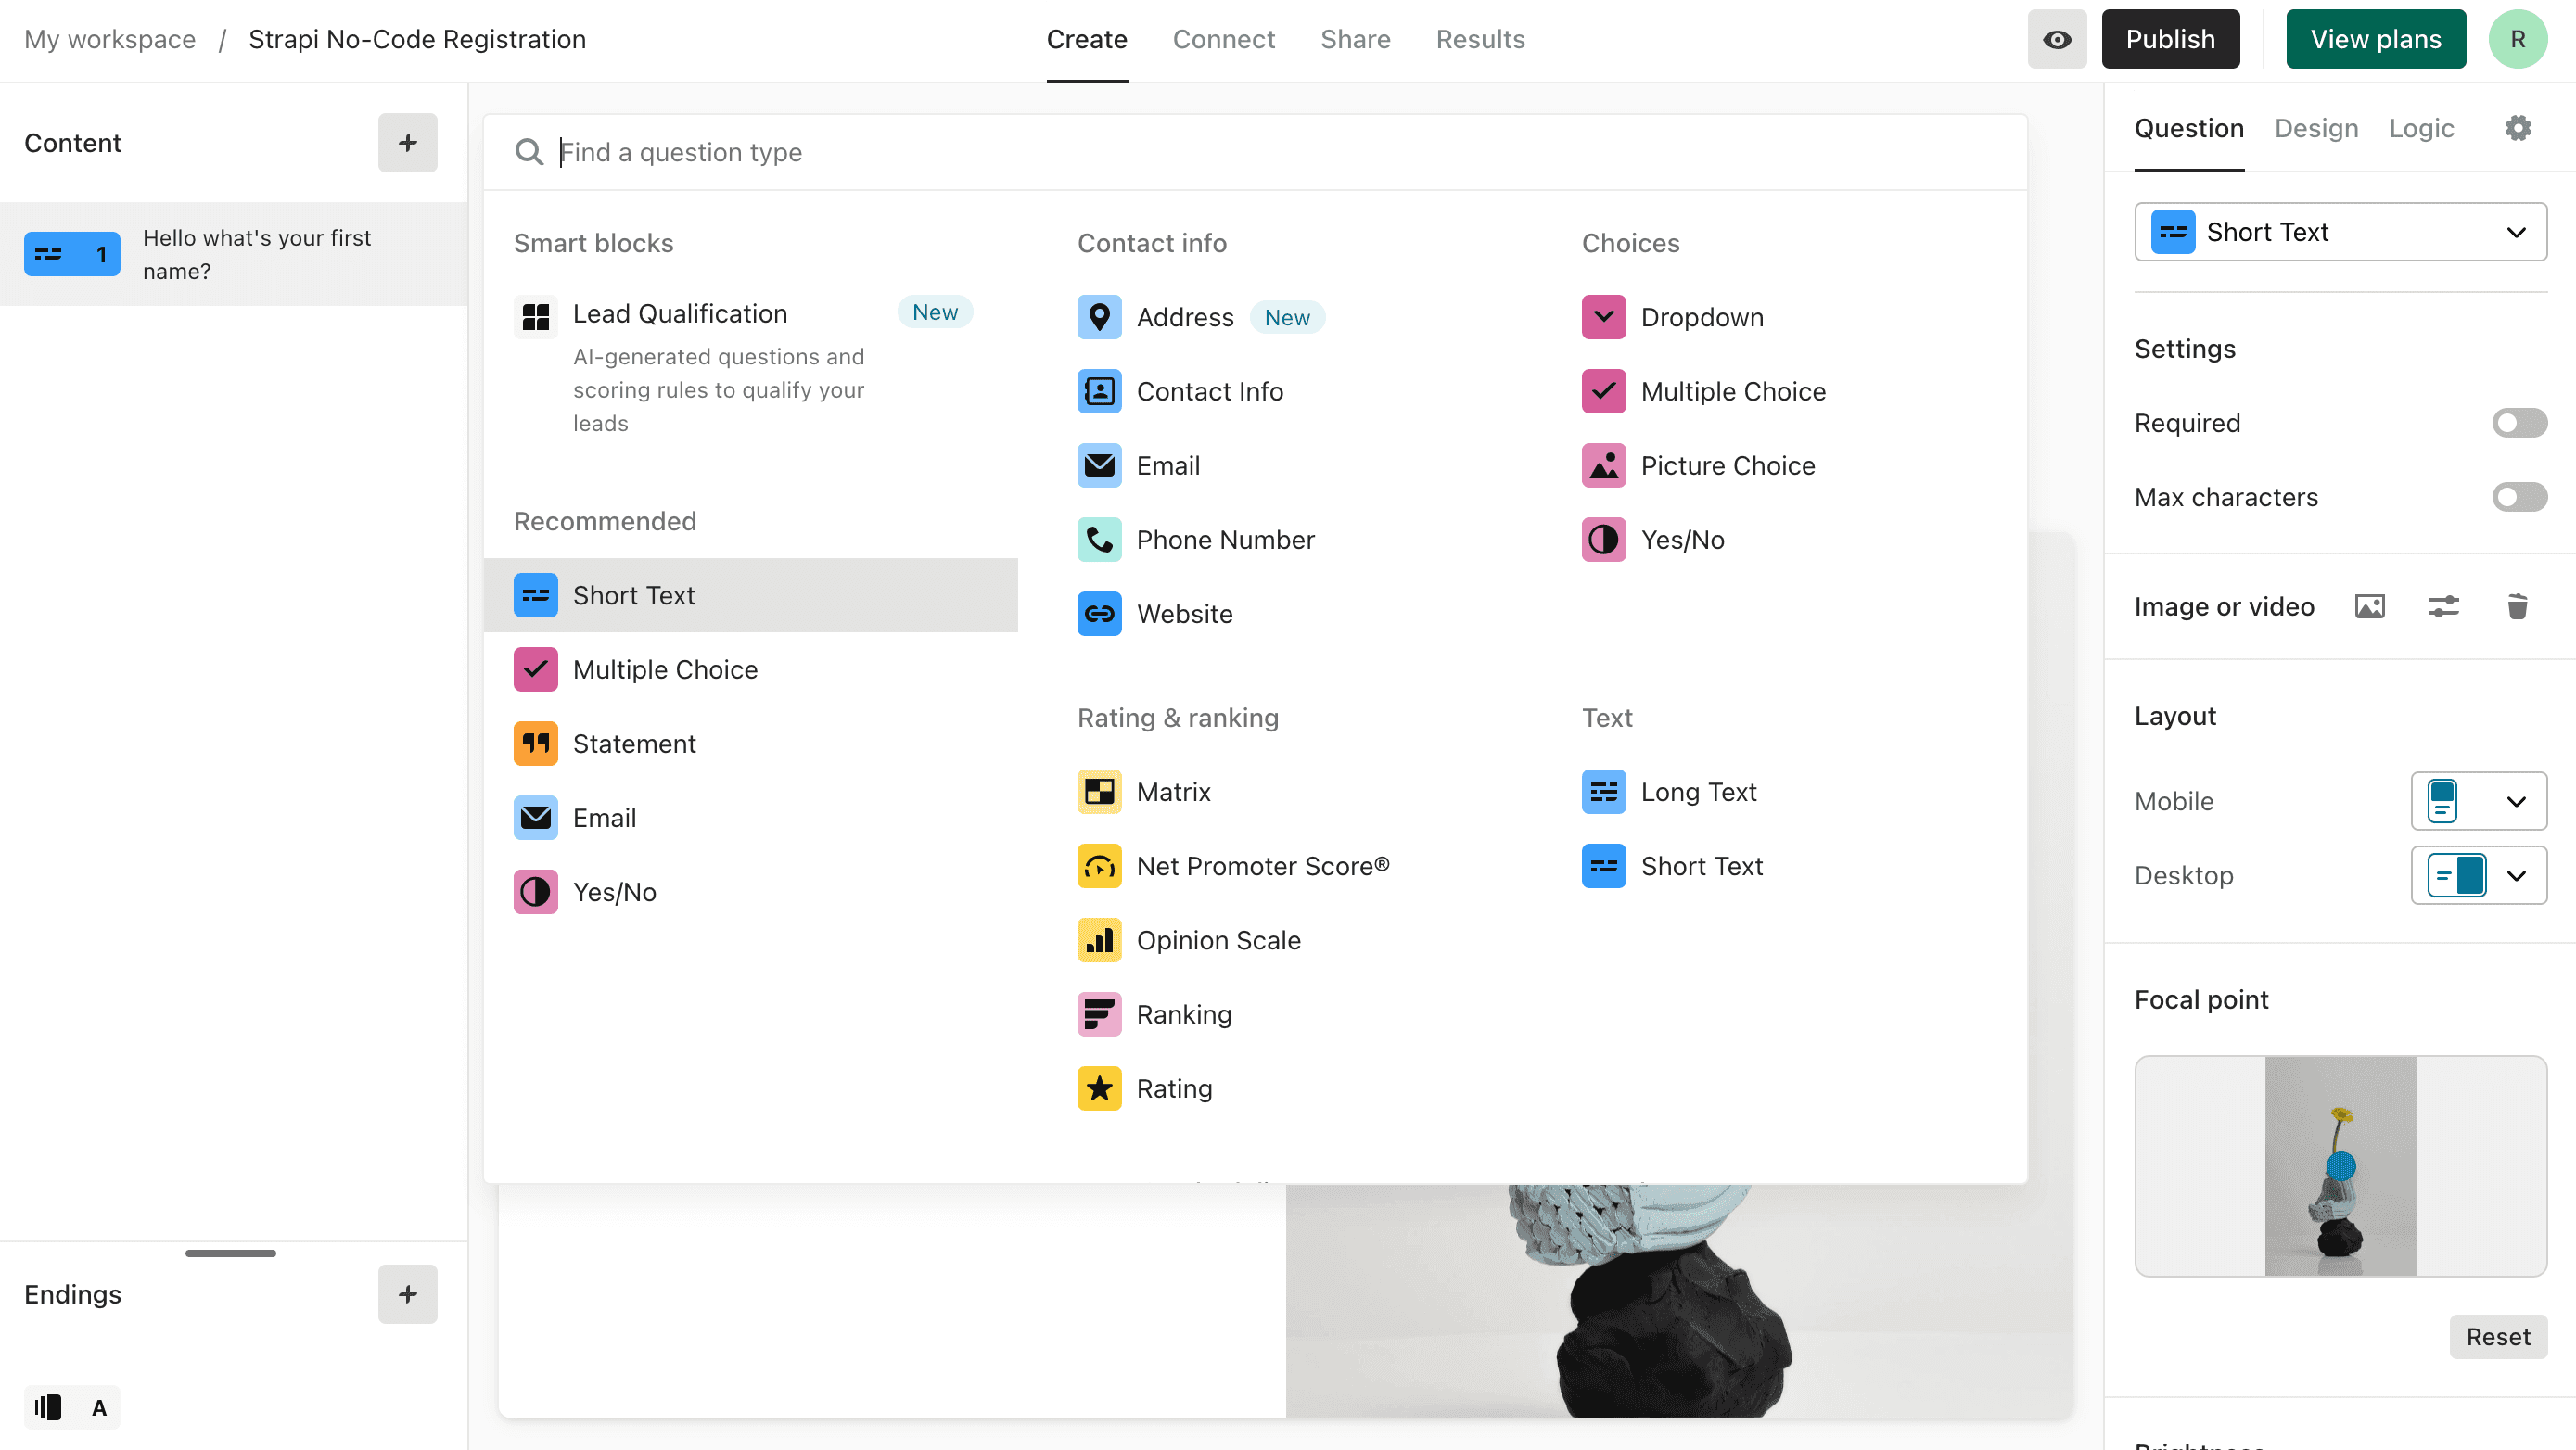The width and height of the screenshot is (2576, 1450).
Task: Open image adjustment sliders icon
Action: tap(2443, 606)
